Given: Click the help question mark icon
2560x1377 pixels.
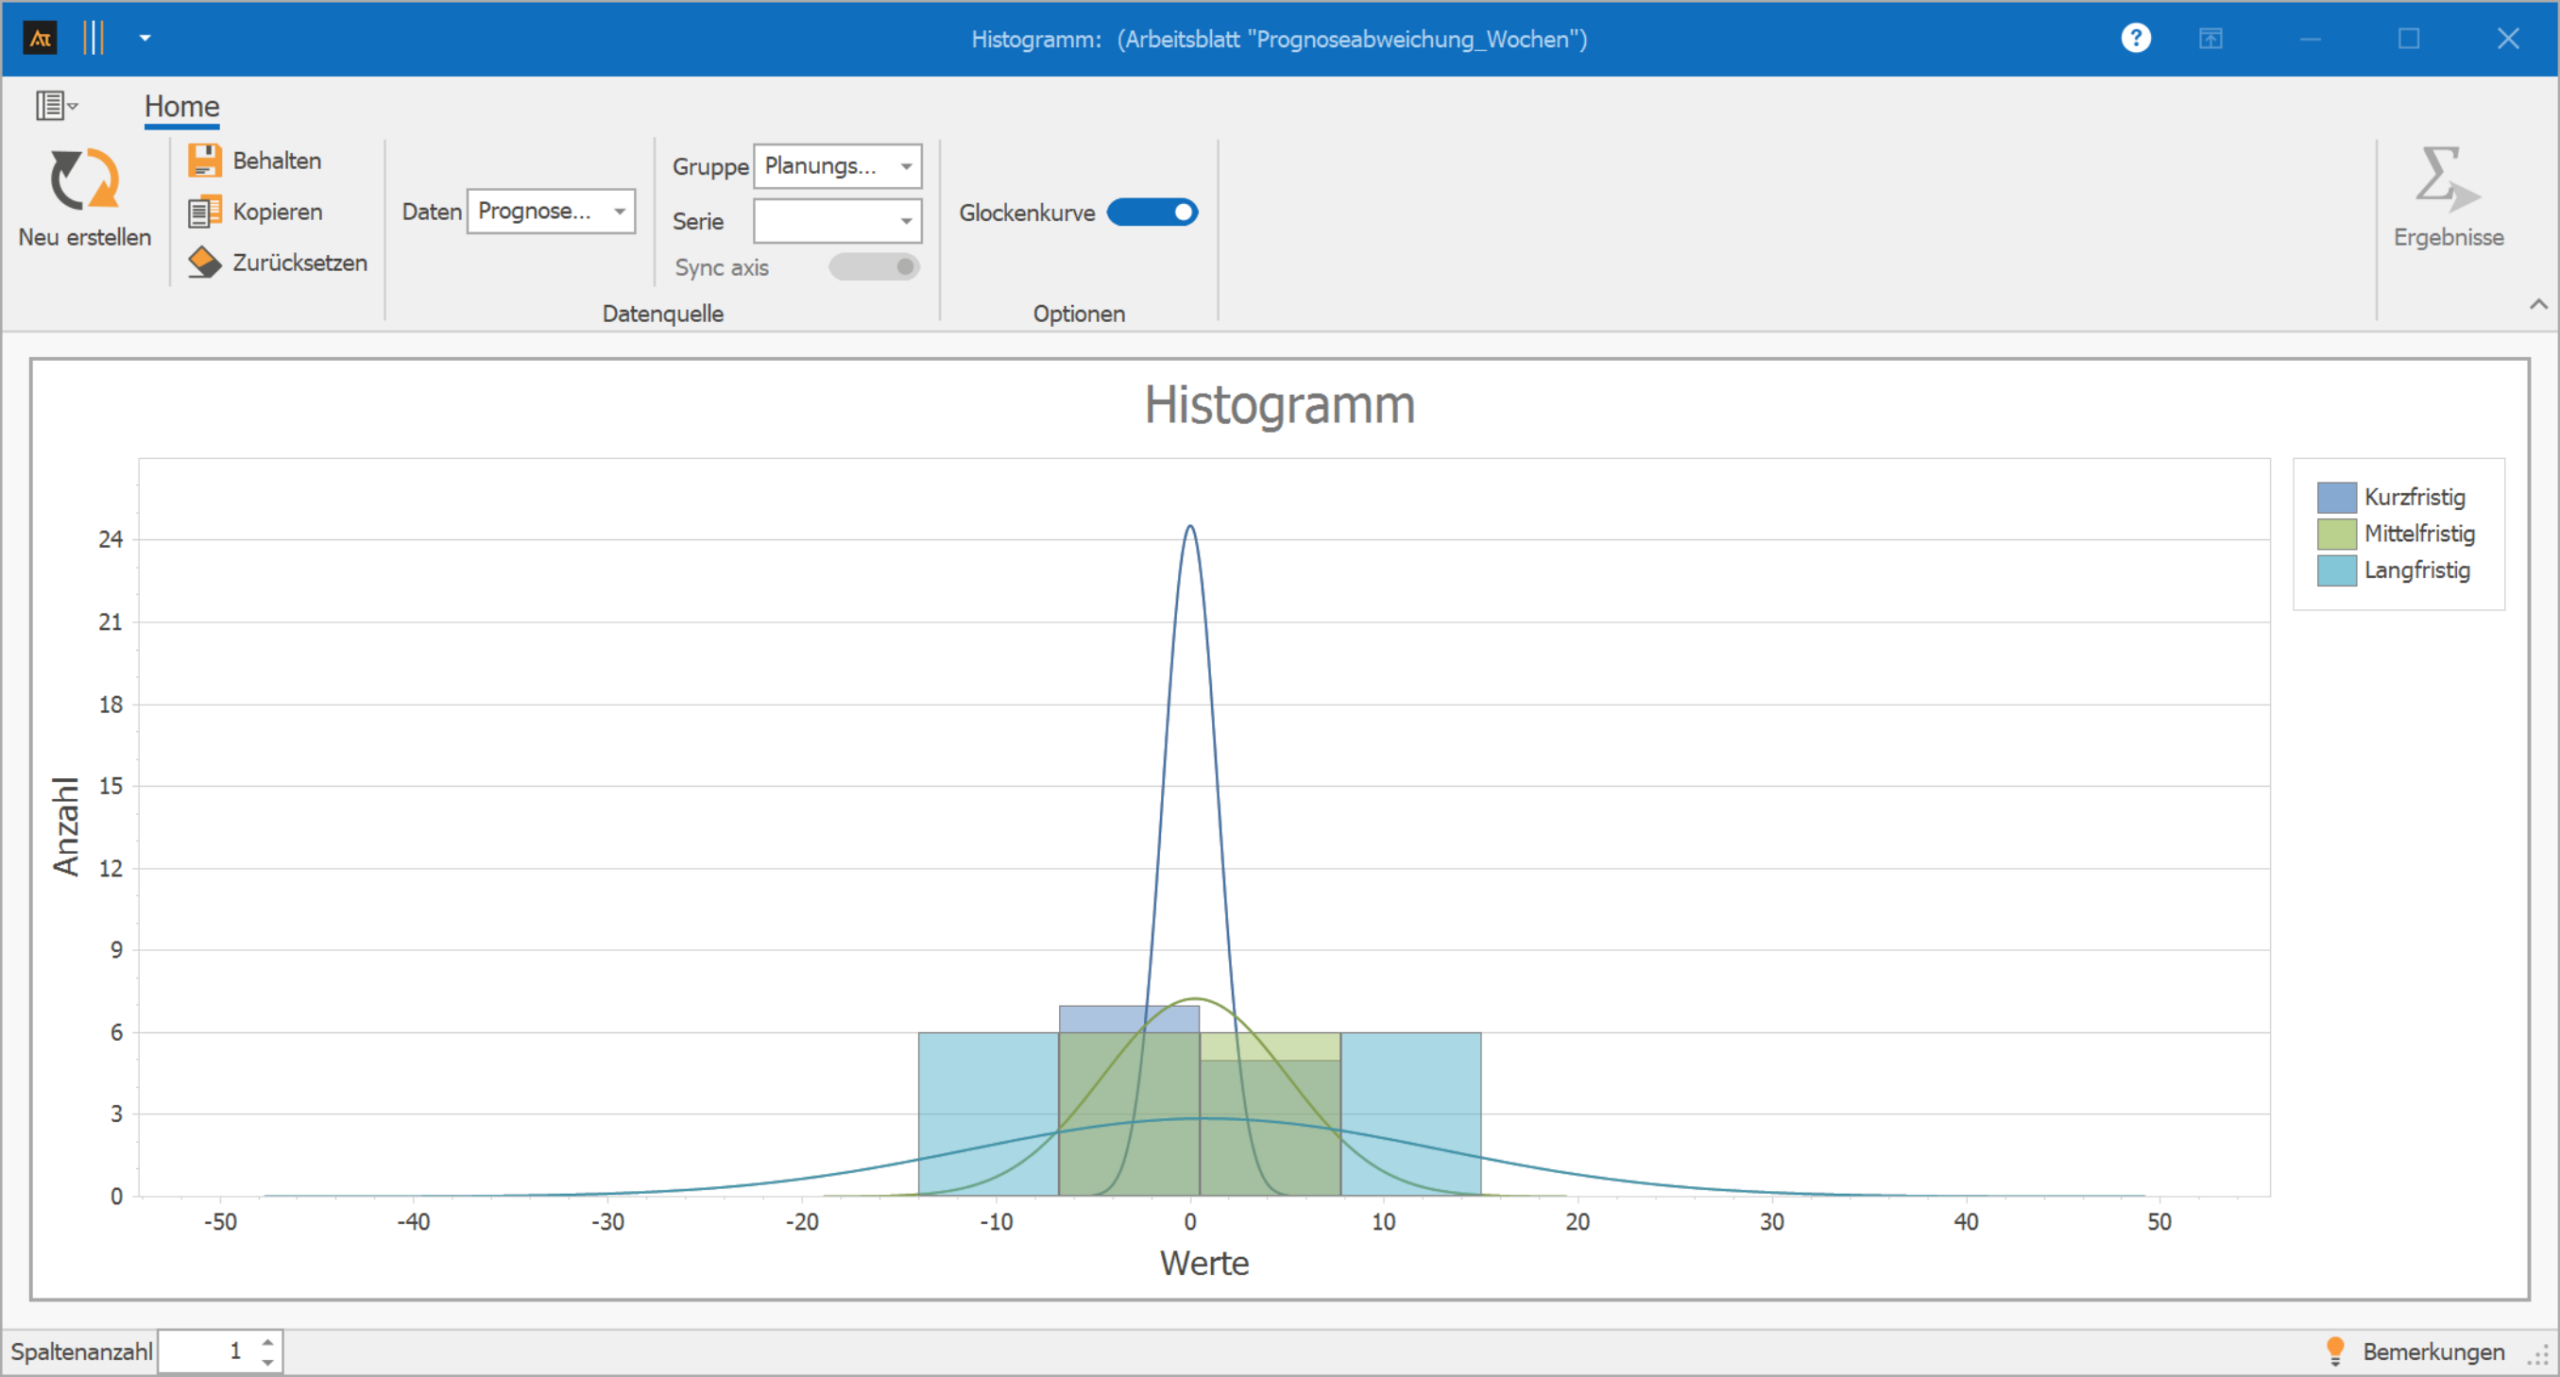Looking at the screenshot, I should (x=2135, y=39).
